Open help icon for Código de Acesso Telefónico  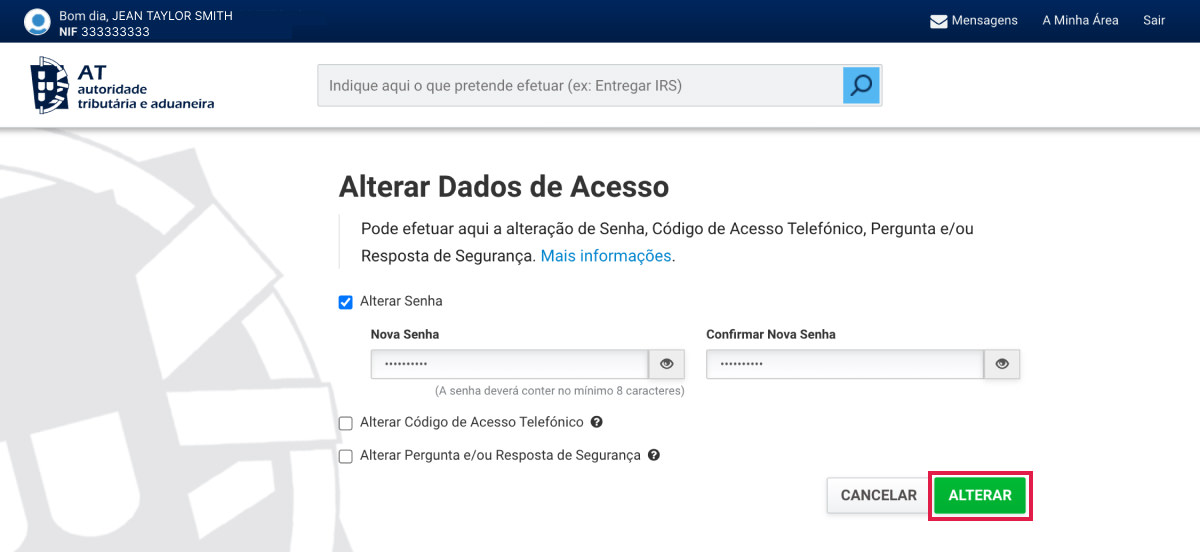coord(596,423)
